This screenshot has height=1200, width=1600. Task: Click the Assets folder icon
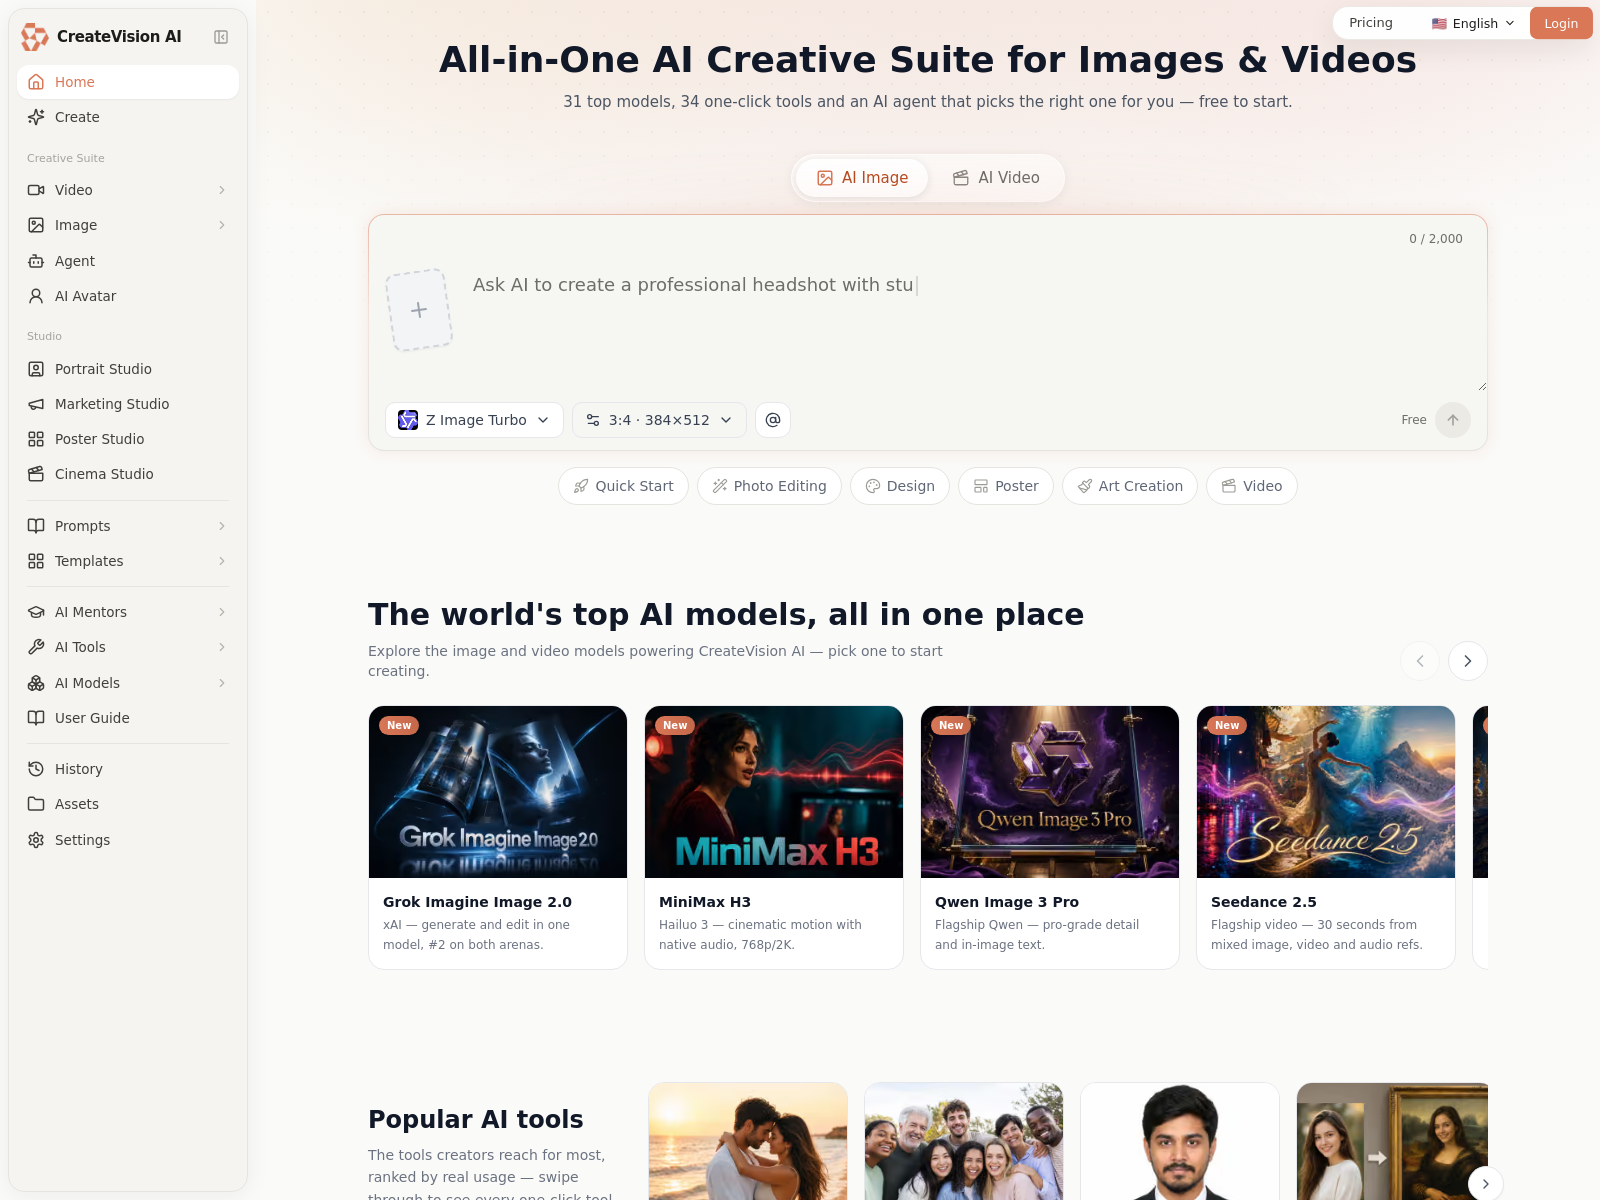pyautogui.click(x=36, y=804)
